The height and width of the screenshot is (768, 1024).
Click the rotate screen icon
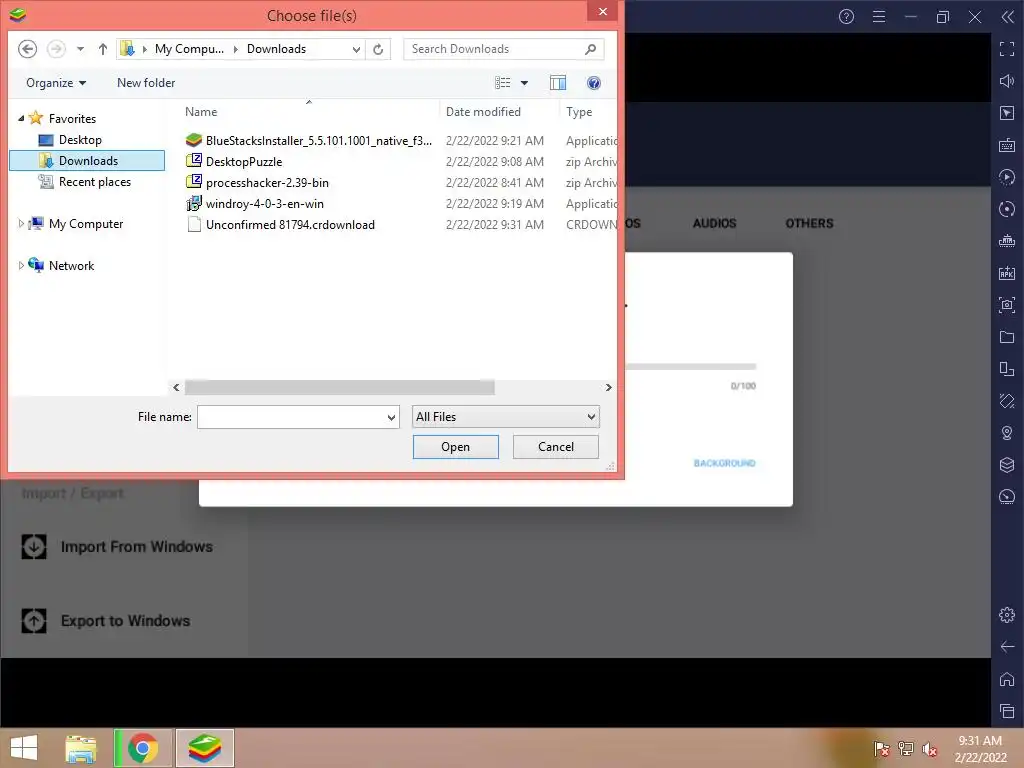pyautogui.click(x=1006, y=401)
